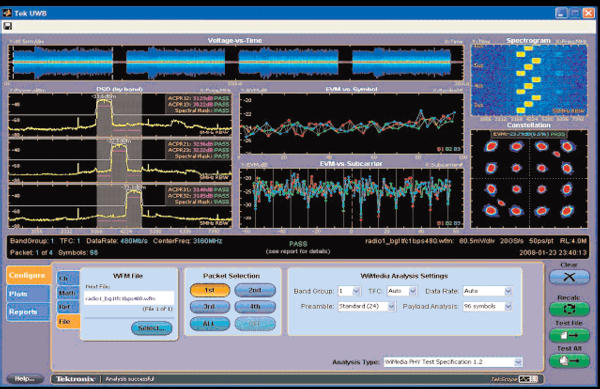Open the Band Group dropdown
Viewport: 600px width, 389px height.
[349, 291]
